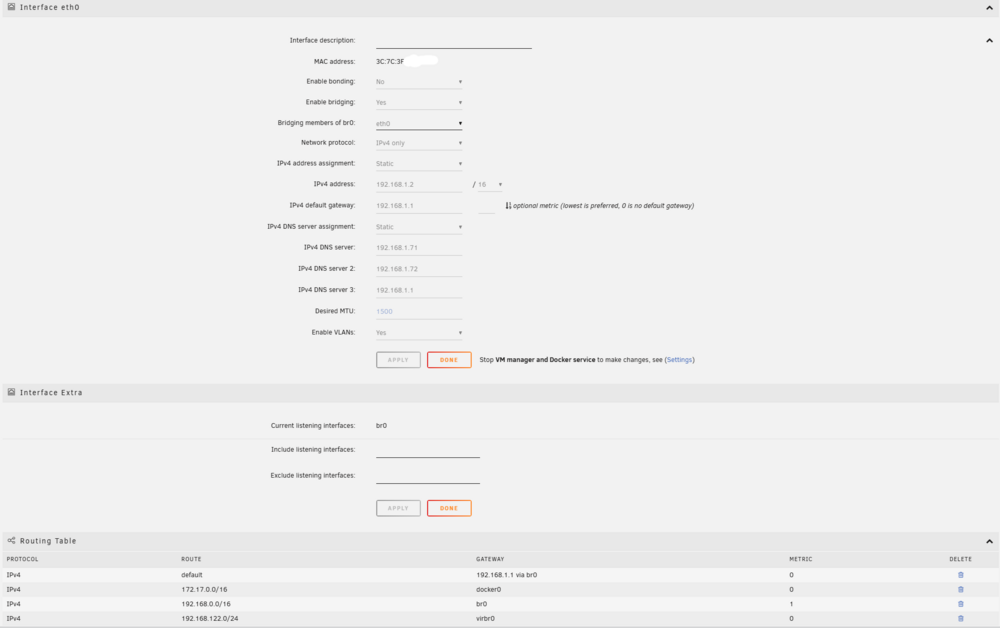Click the IPv4 DNS server field
This screenshot has width=1000, height=628.
tap(419, 247)
